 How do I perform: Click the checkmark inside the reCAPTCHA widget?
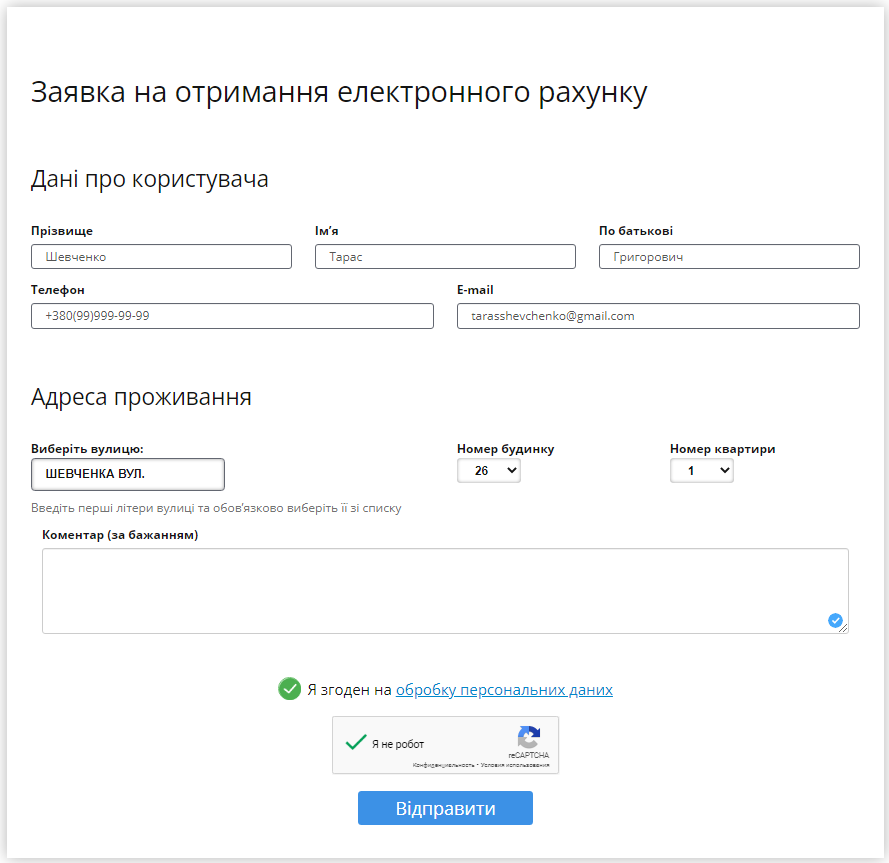point(355,741)
